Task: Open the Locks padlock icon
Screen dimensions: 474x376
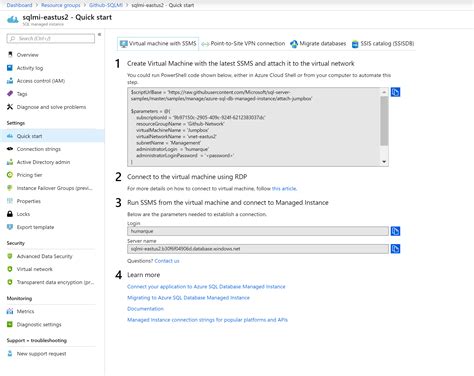Action: coord(10,214)
